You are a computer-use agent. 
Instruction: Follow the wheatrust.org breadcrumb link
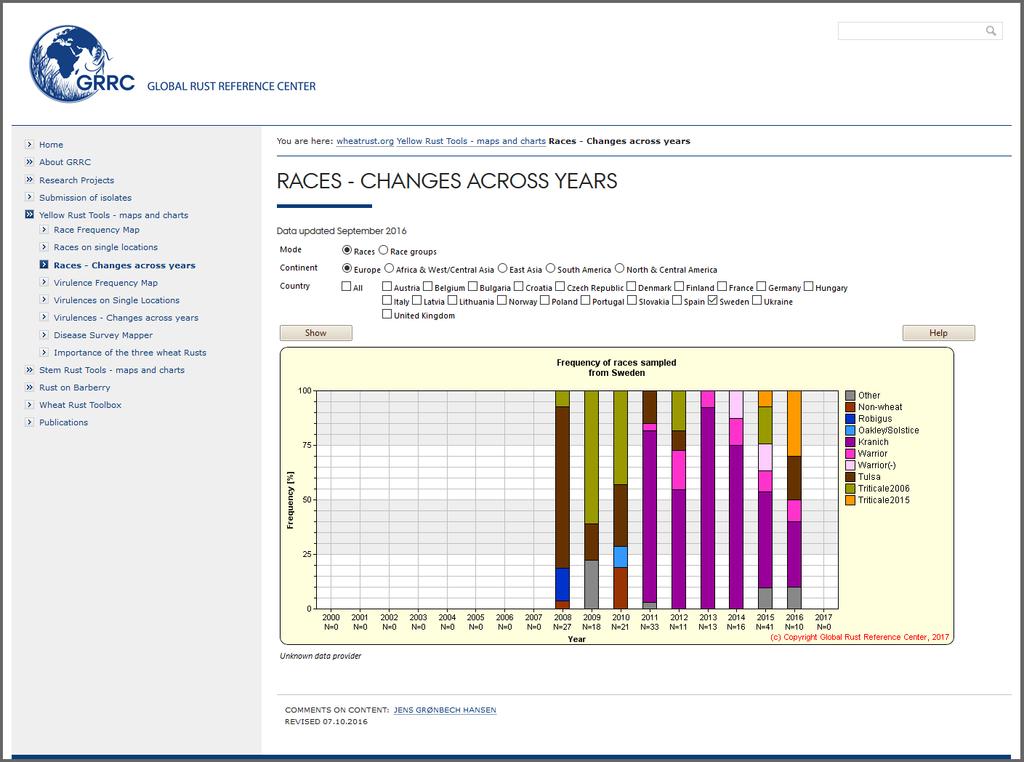click(365, 141)
